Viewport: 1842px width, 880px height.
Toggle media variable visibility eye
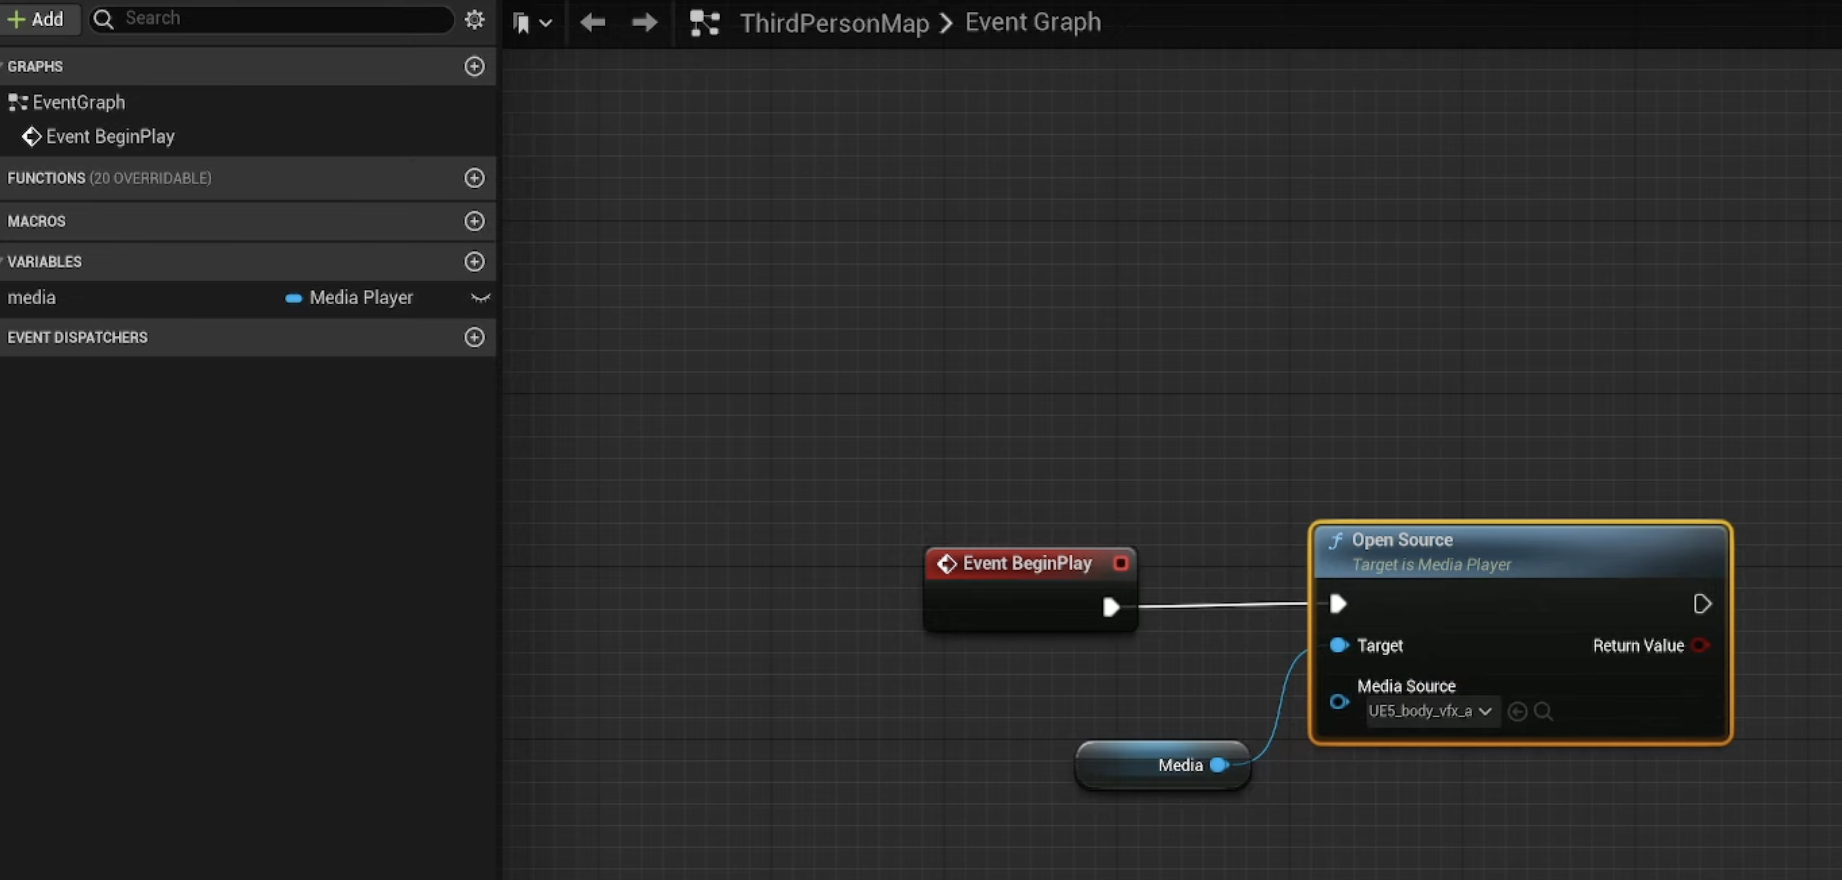(481, 298)
